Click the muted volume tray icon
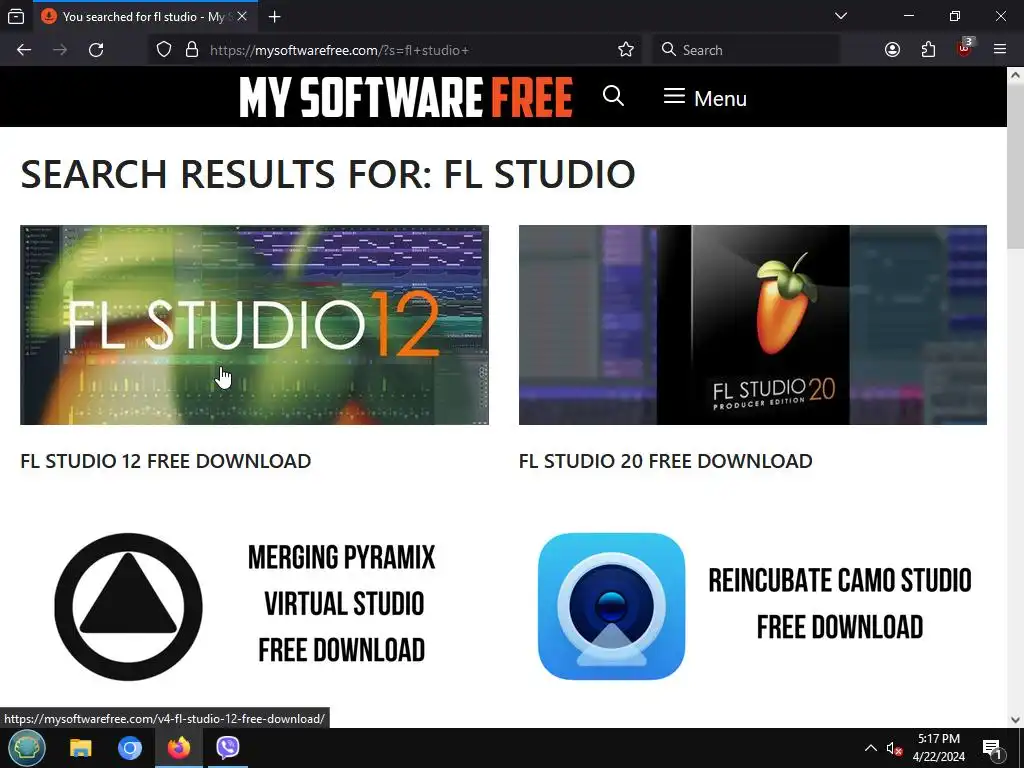The height and width of the screenshot is (768, 1024). (x=894, y=748)
